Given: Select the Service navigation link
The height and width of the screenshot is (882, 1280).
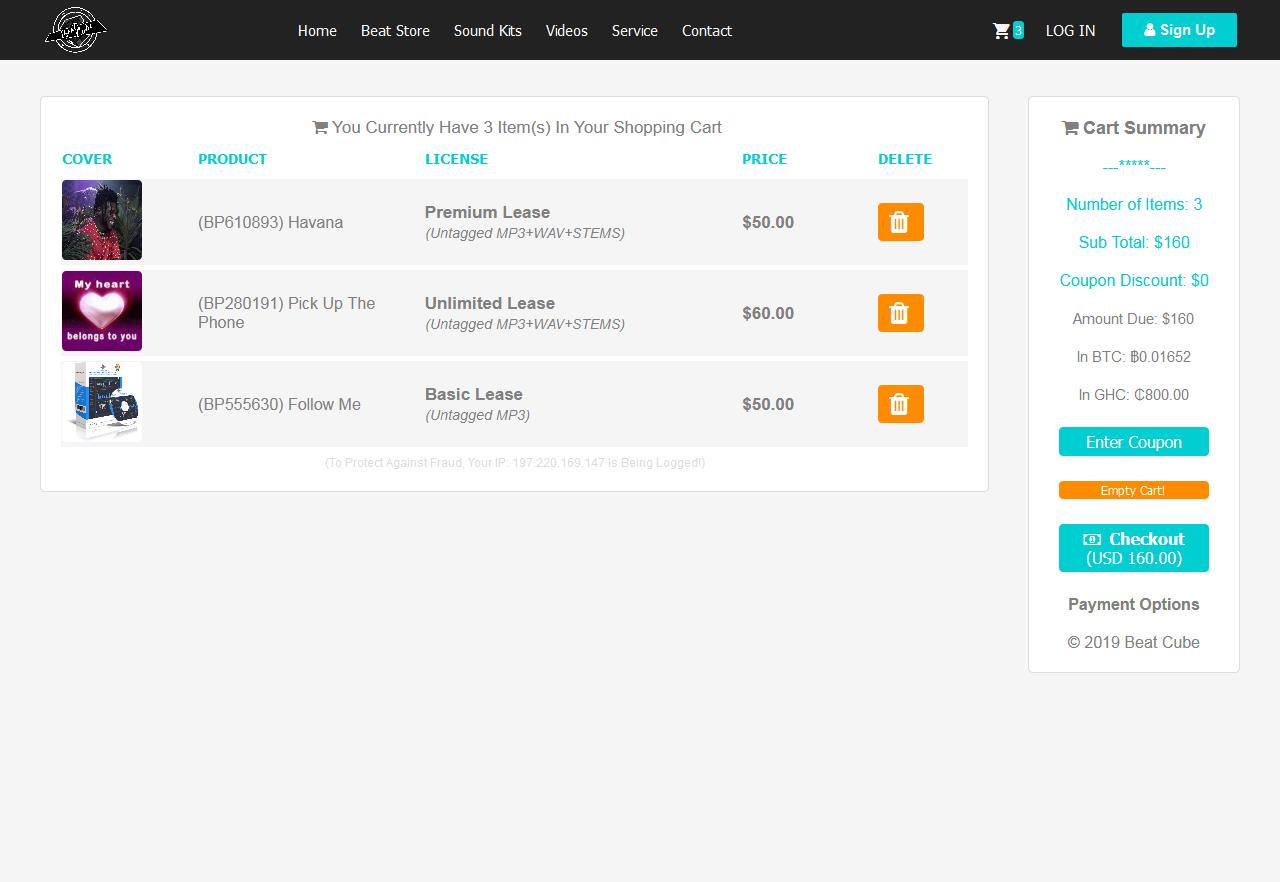Looking at the screenshot, I should tap(634, 31).
